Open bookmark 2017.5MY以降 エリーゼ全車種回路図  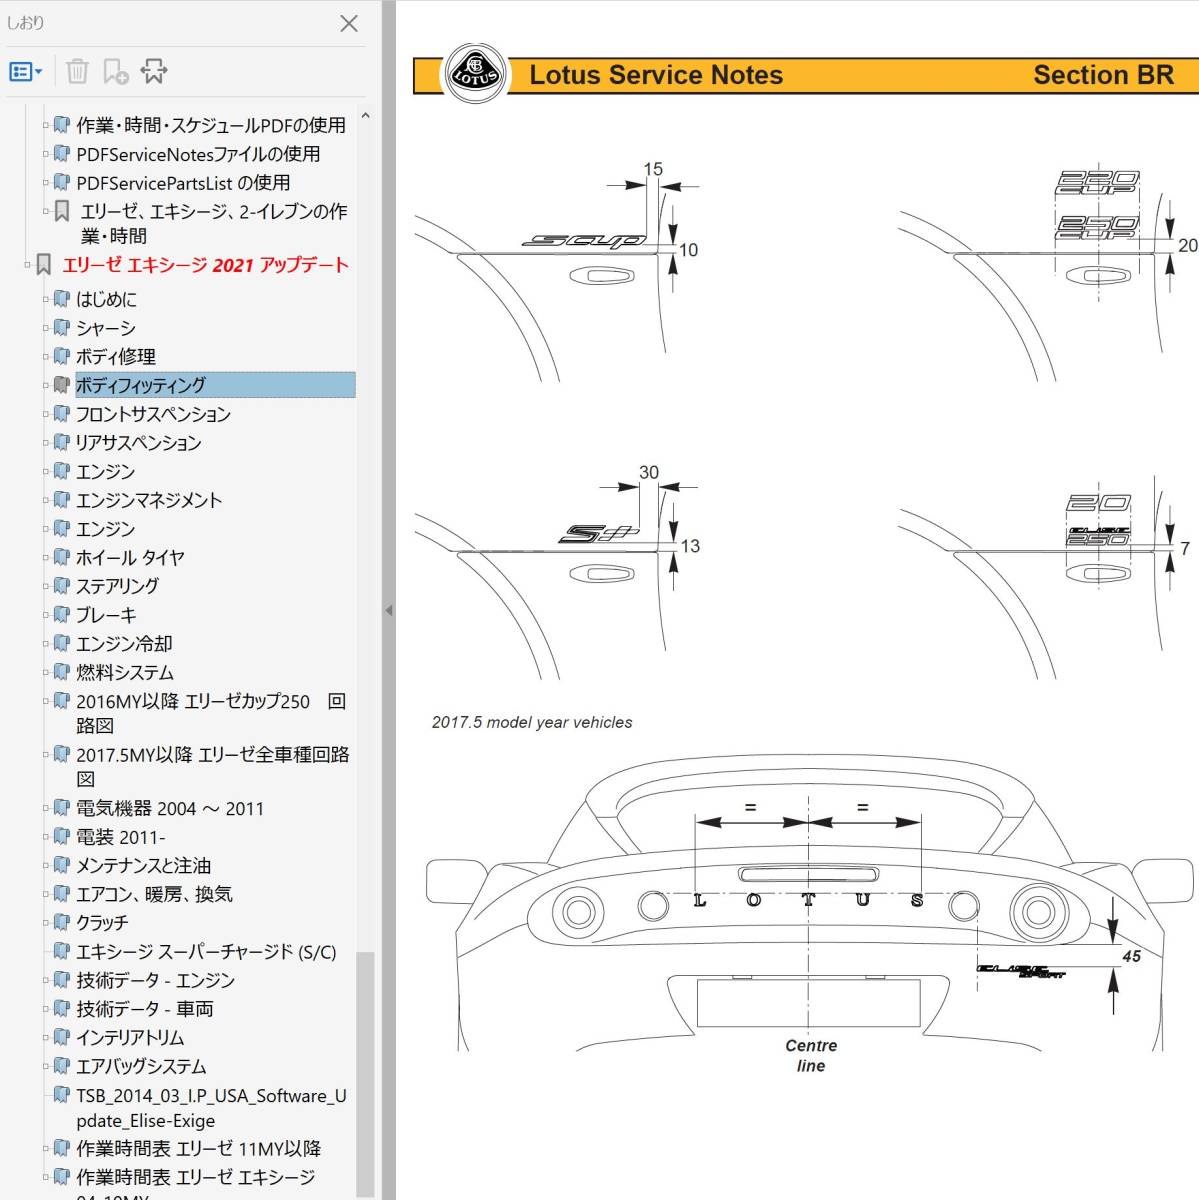click(213, 766)
